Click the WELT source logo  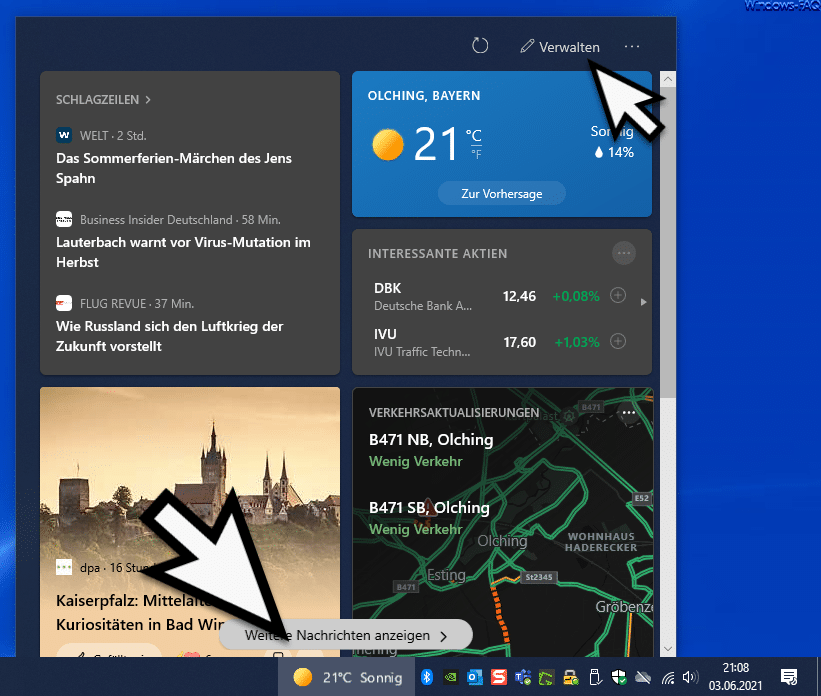pyautogui.click(x=64, y=135)
